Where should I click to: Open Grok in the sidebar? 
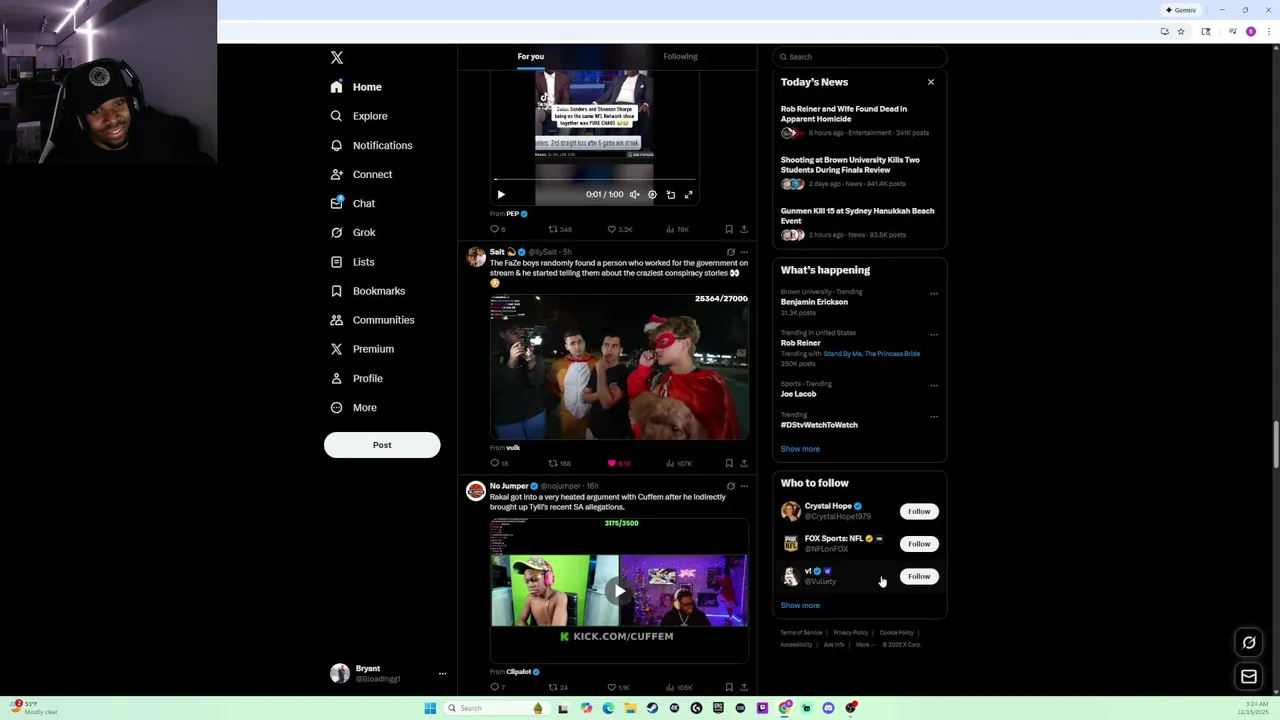[353, 232]
